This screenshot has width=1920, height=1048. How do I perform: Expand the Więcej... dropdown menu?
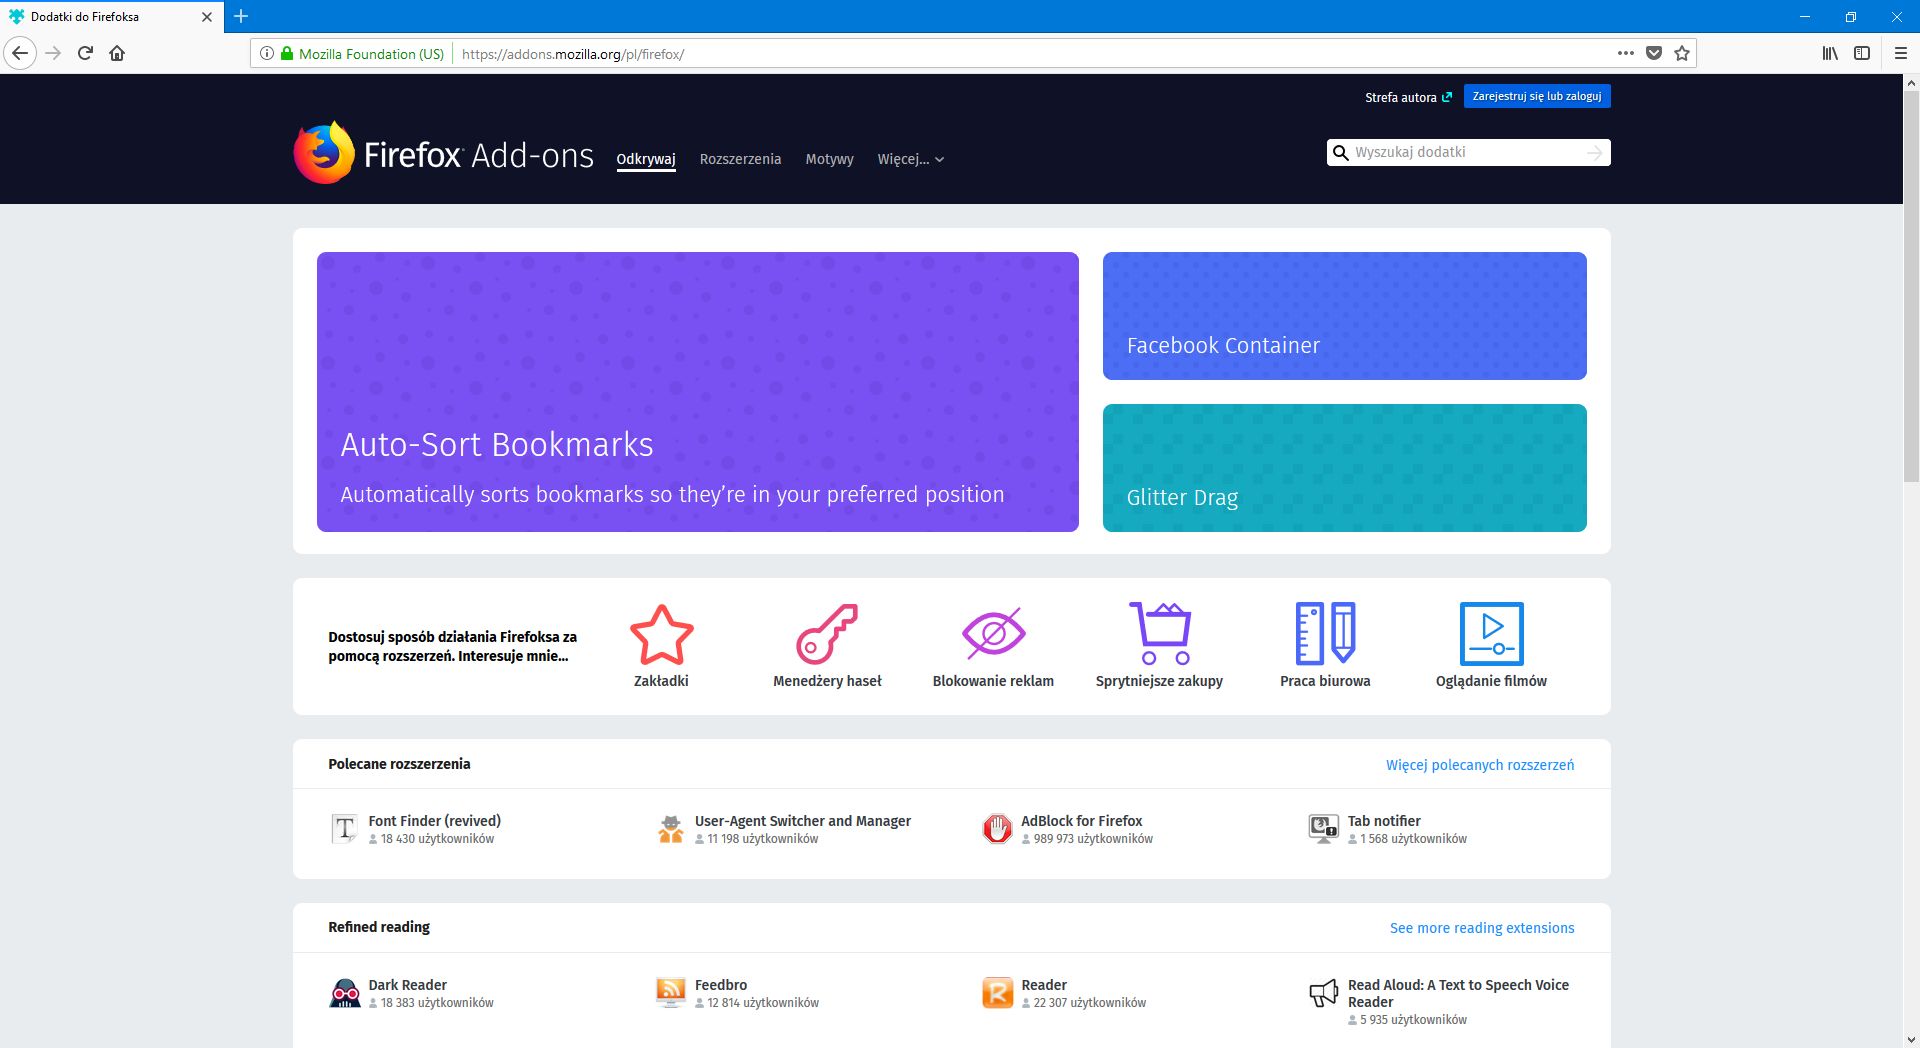coord(908,159)
